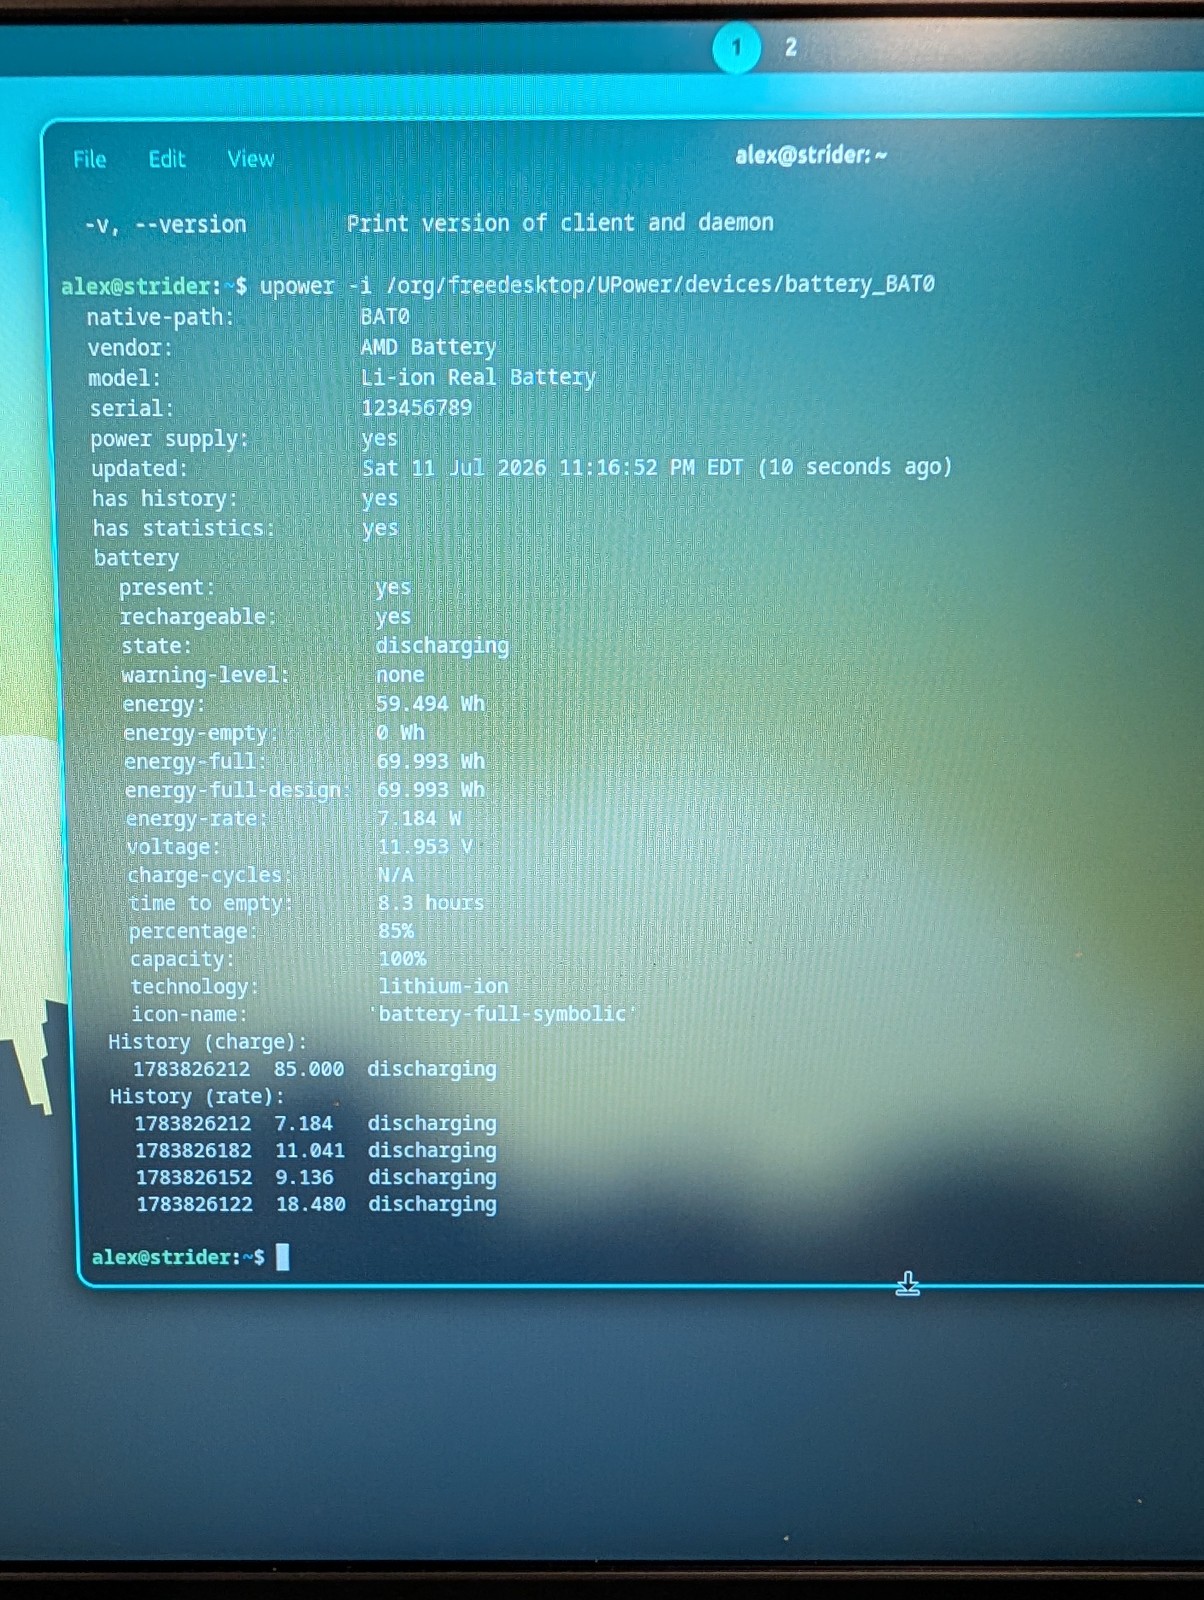Click the state value 'discharging'

(442, 646)
